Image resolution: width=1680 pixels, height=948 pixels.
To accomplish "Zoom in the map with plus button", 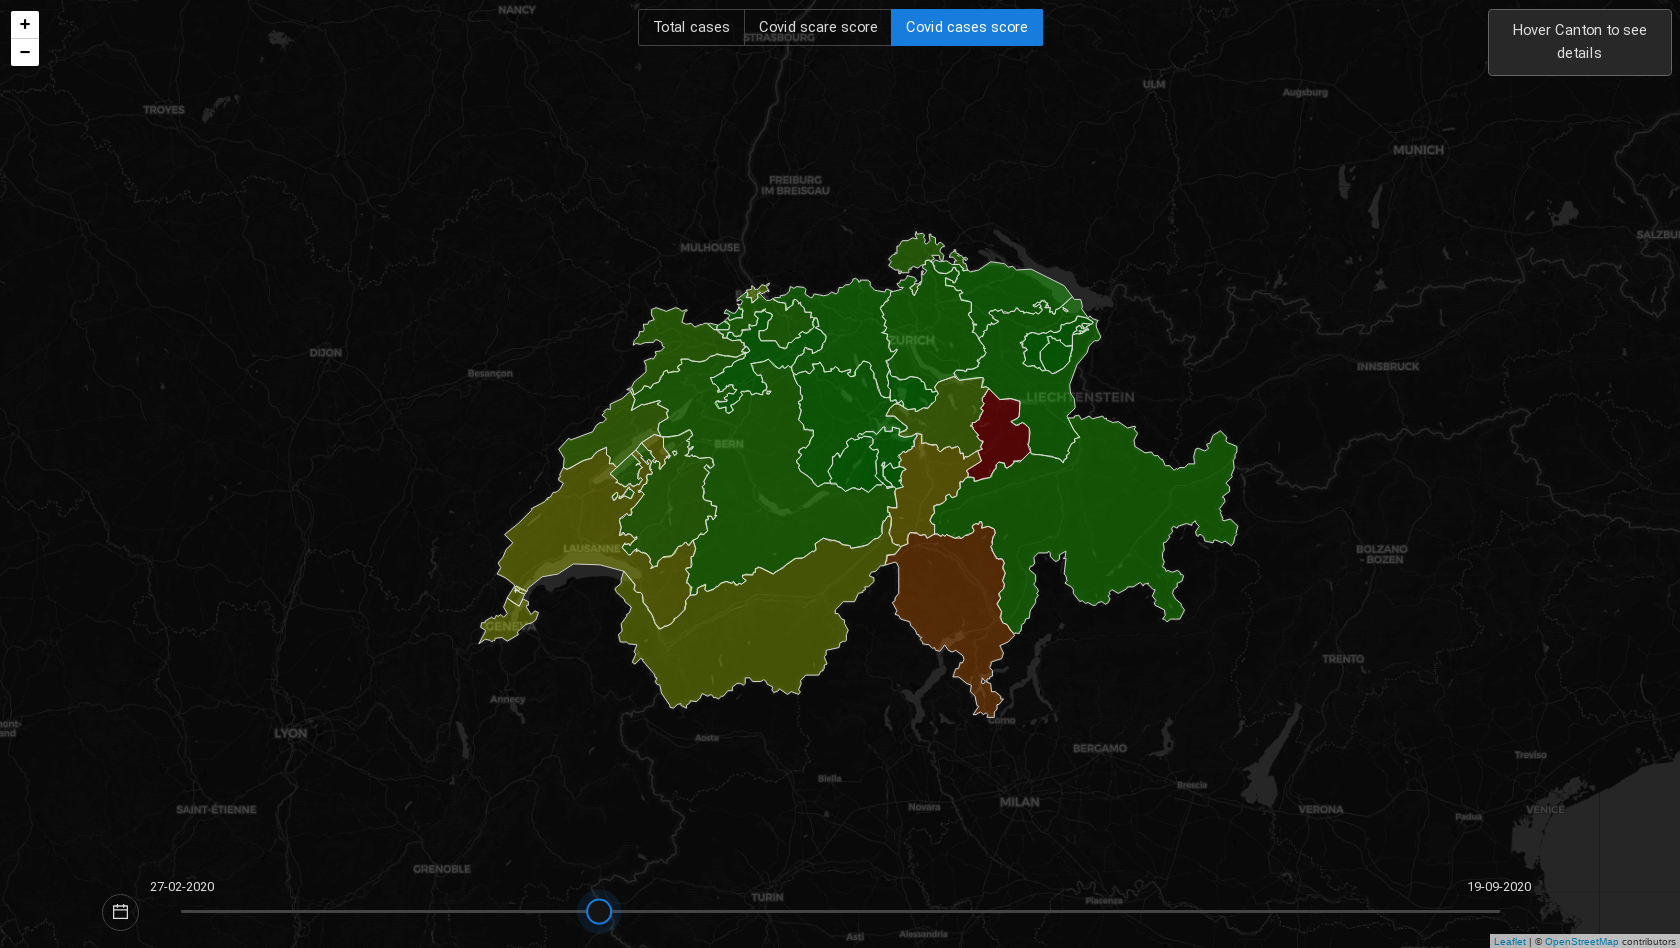I will click(25, 24).
